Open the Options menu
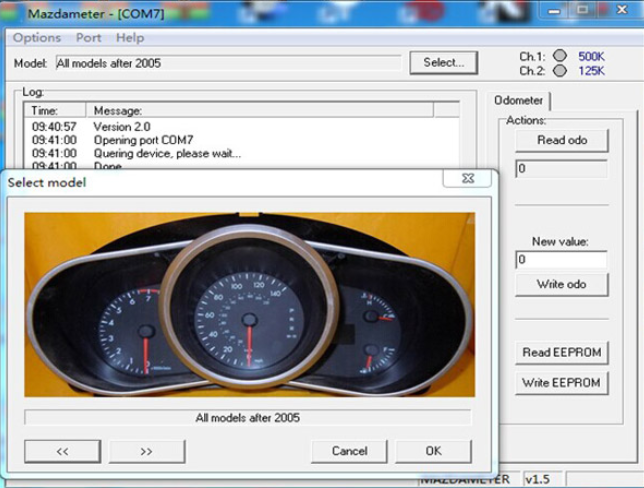 point(37,38)
